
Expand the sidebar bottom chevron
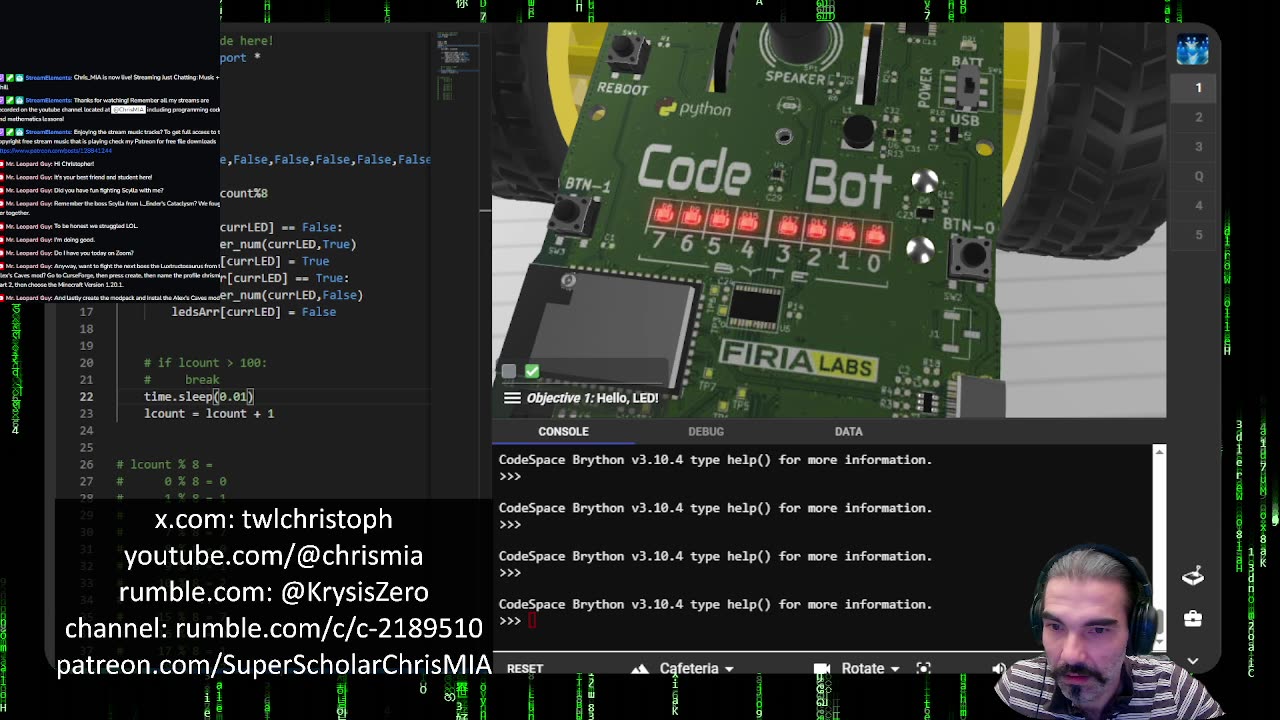tap(1192, 661)
